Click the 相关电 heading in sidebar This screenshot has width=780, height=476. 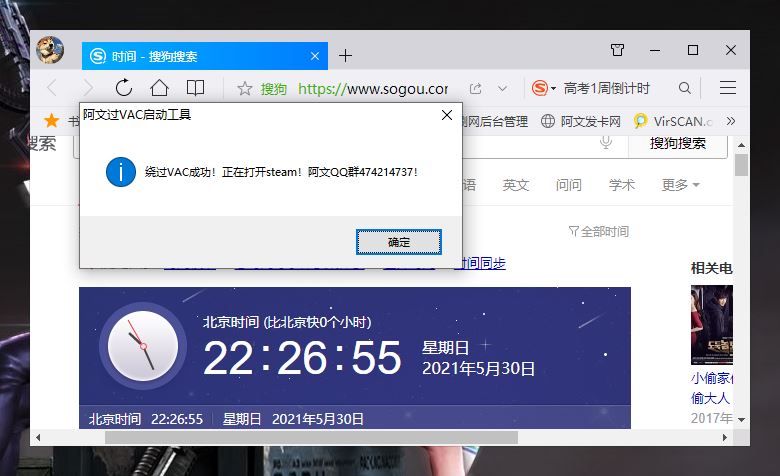pyautogui.click(x=711, y=269)
